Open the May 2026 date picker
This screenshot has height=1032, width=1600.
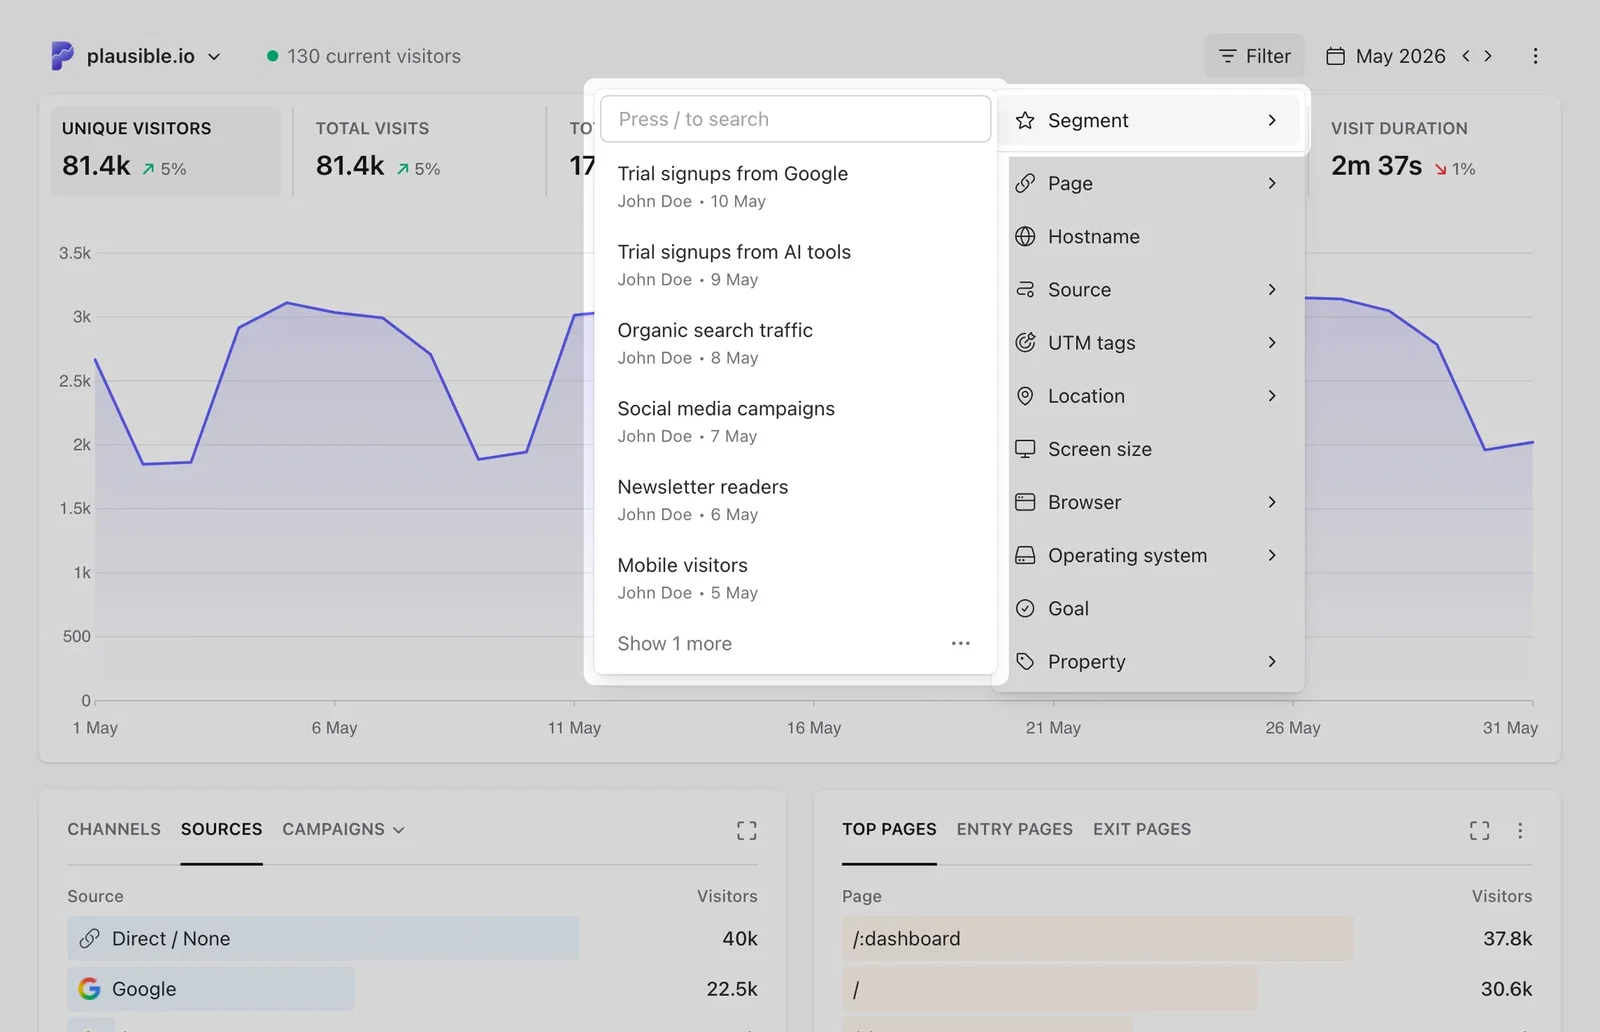pyautogui.click(x=1386, y=56)
